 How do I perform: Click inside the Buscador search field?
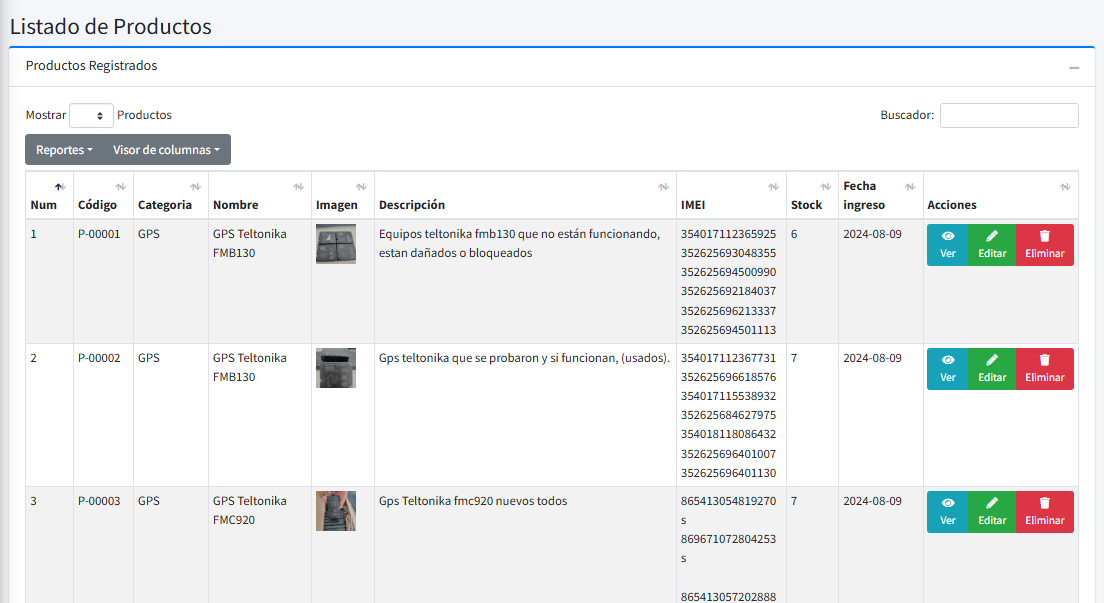(x=1008, y=116)
